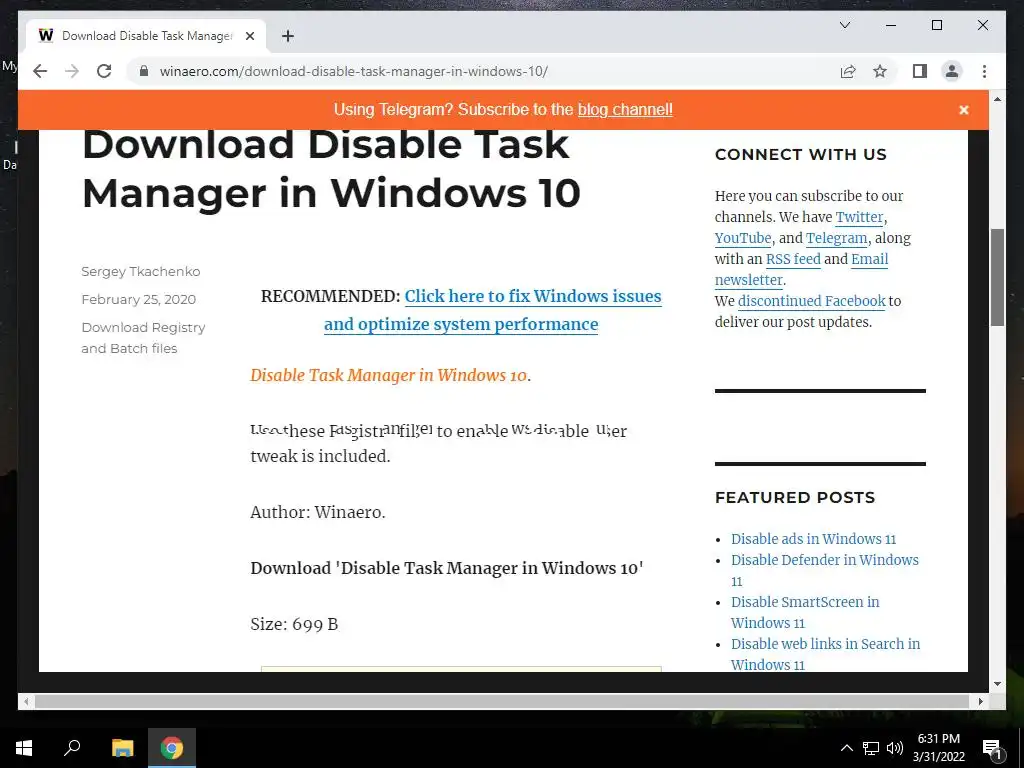This screenshot has height=768, width=1024.
Task: Dismiss the orange Telegram banner
Action: tap(963, 110)
